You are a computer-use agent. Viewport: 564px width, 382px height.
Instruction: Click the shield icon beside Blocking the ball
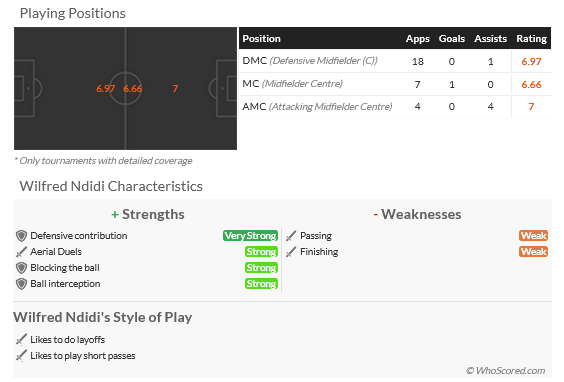pyautogui.click(x=22, y=268)
